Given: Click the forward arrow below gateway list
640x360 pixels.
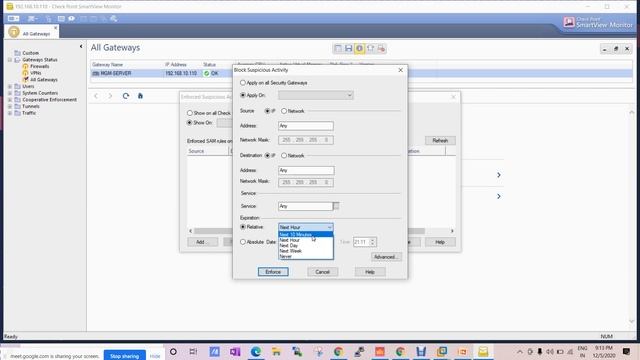Looking at the screenshot, I should click(x=110, y=96).
